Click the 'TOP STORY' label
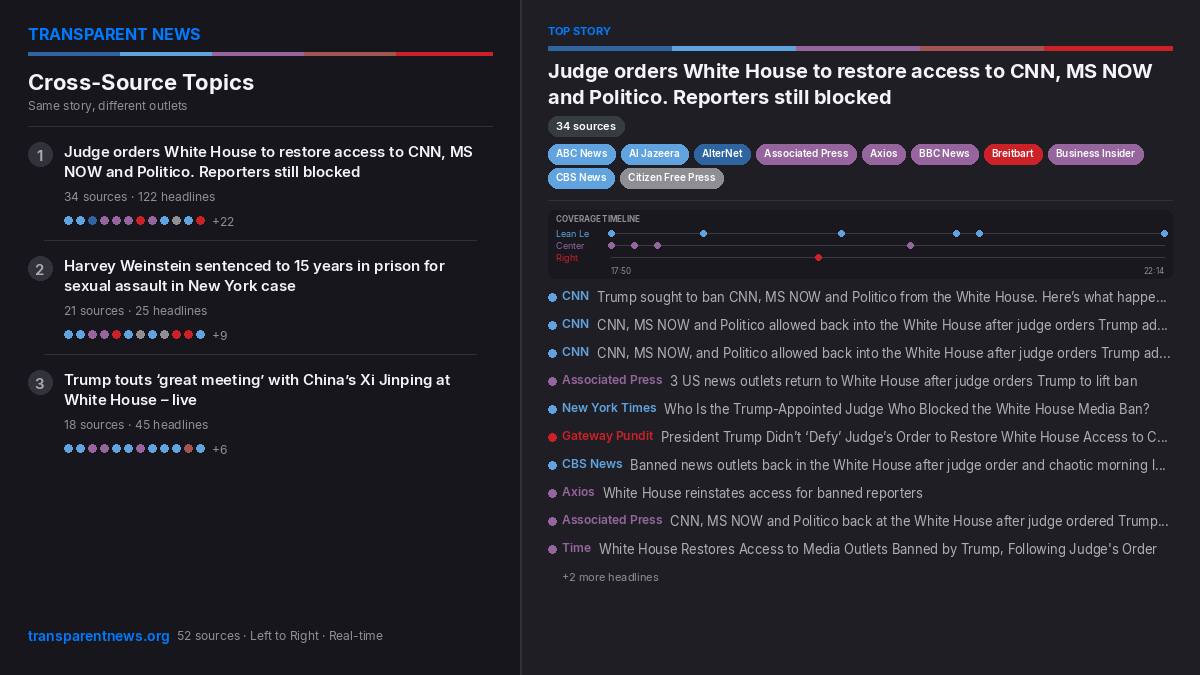 (x=579, y=32)
